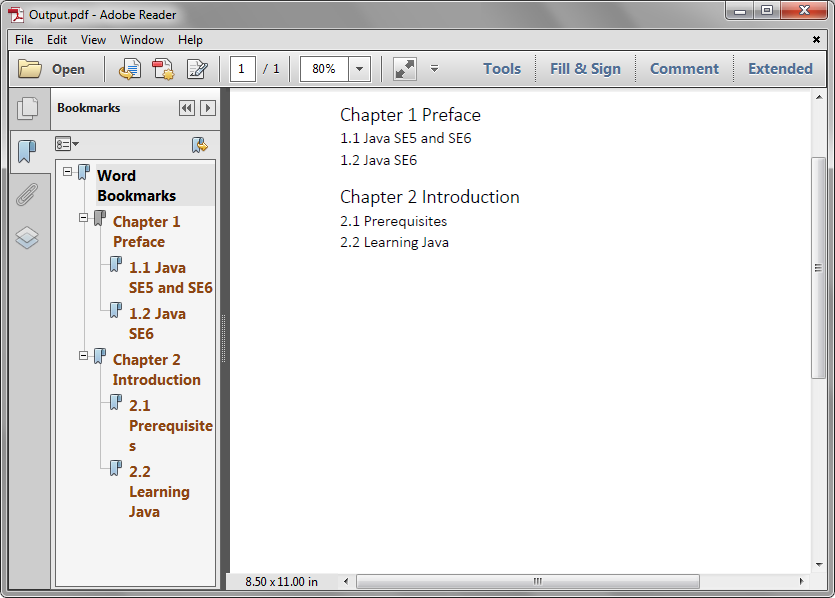Click the bookmark icon beside 1.2 Java SE6

point(116,310)
